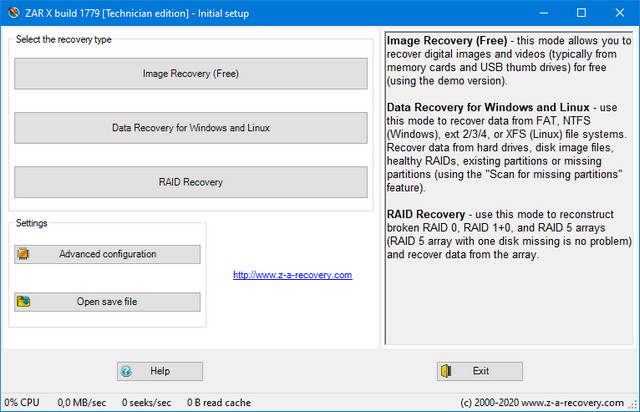Click the question mark Help icon

pos(126,371)
